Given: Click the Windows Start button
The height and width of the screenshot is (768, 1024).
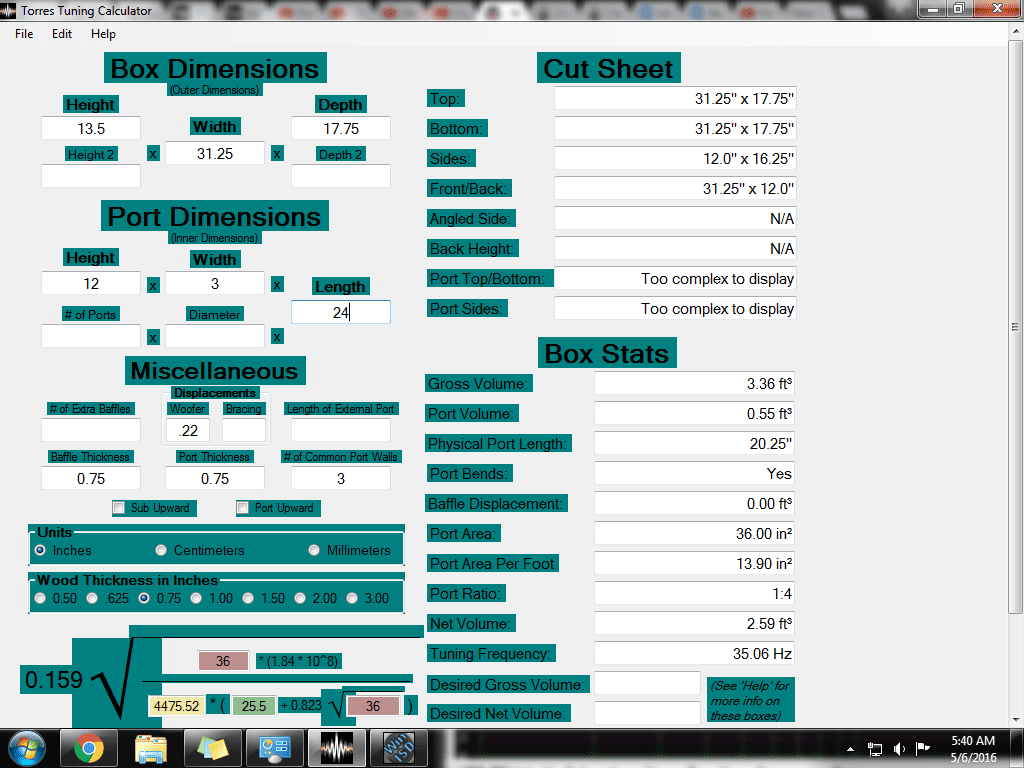Looking at the screenshot, I should pyautogui.click(x=27, y=748).
